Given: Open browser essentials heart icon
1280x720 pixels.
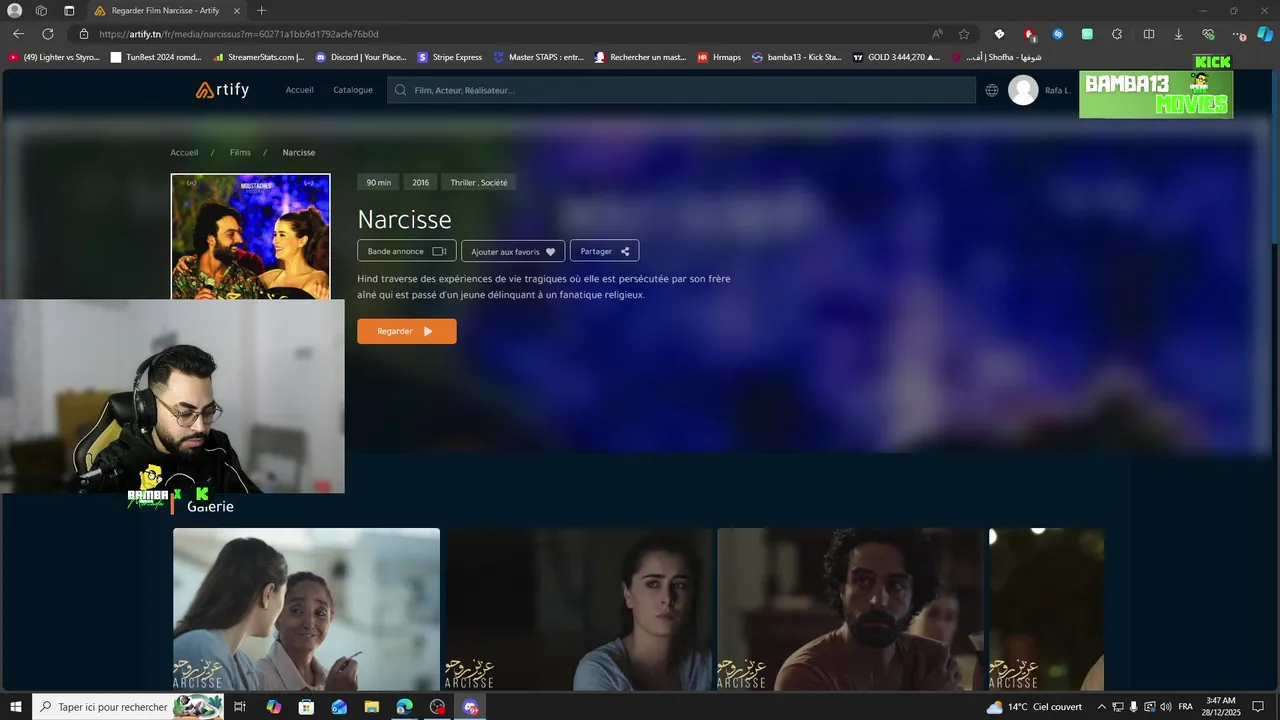Looking at the screenshot, I should [1208, 34].
